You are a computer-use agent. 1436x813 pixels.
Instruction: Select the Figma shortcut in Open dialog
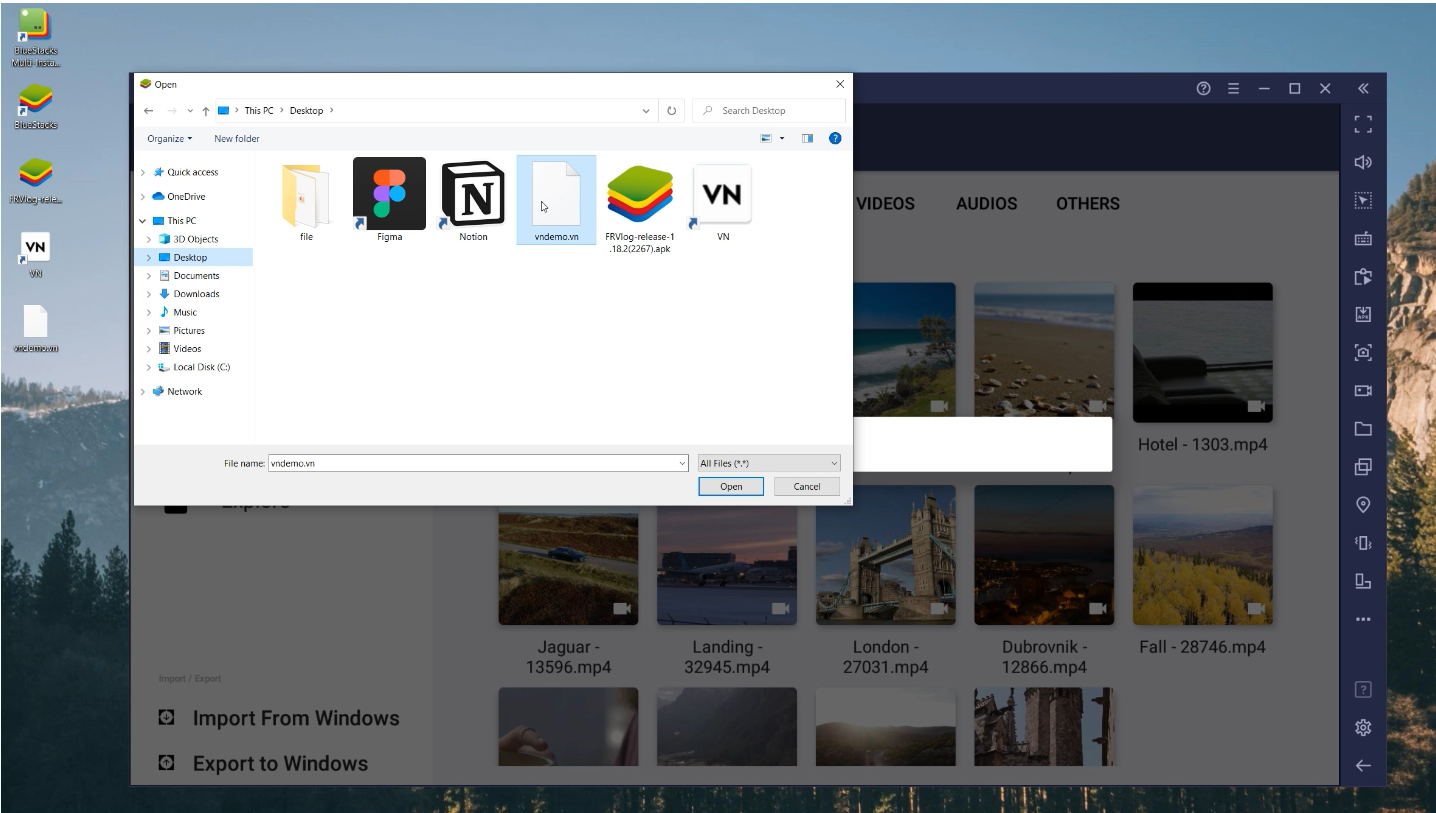click(389, 200)
